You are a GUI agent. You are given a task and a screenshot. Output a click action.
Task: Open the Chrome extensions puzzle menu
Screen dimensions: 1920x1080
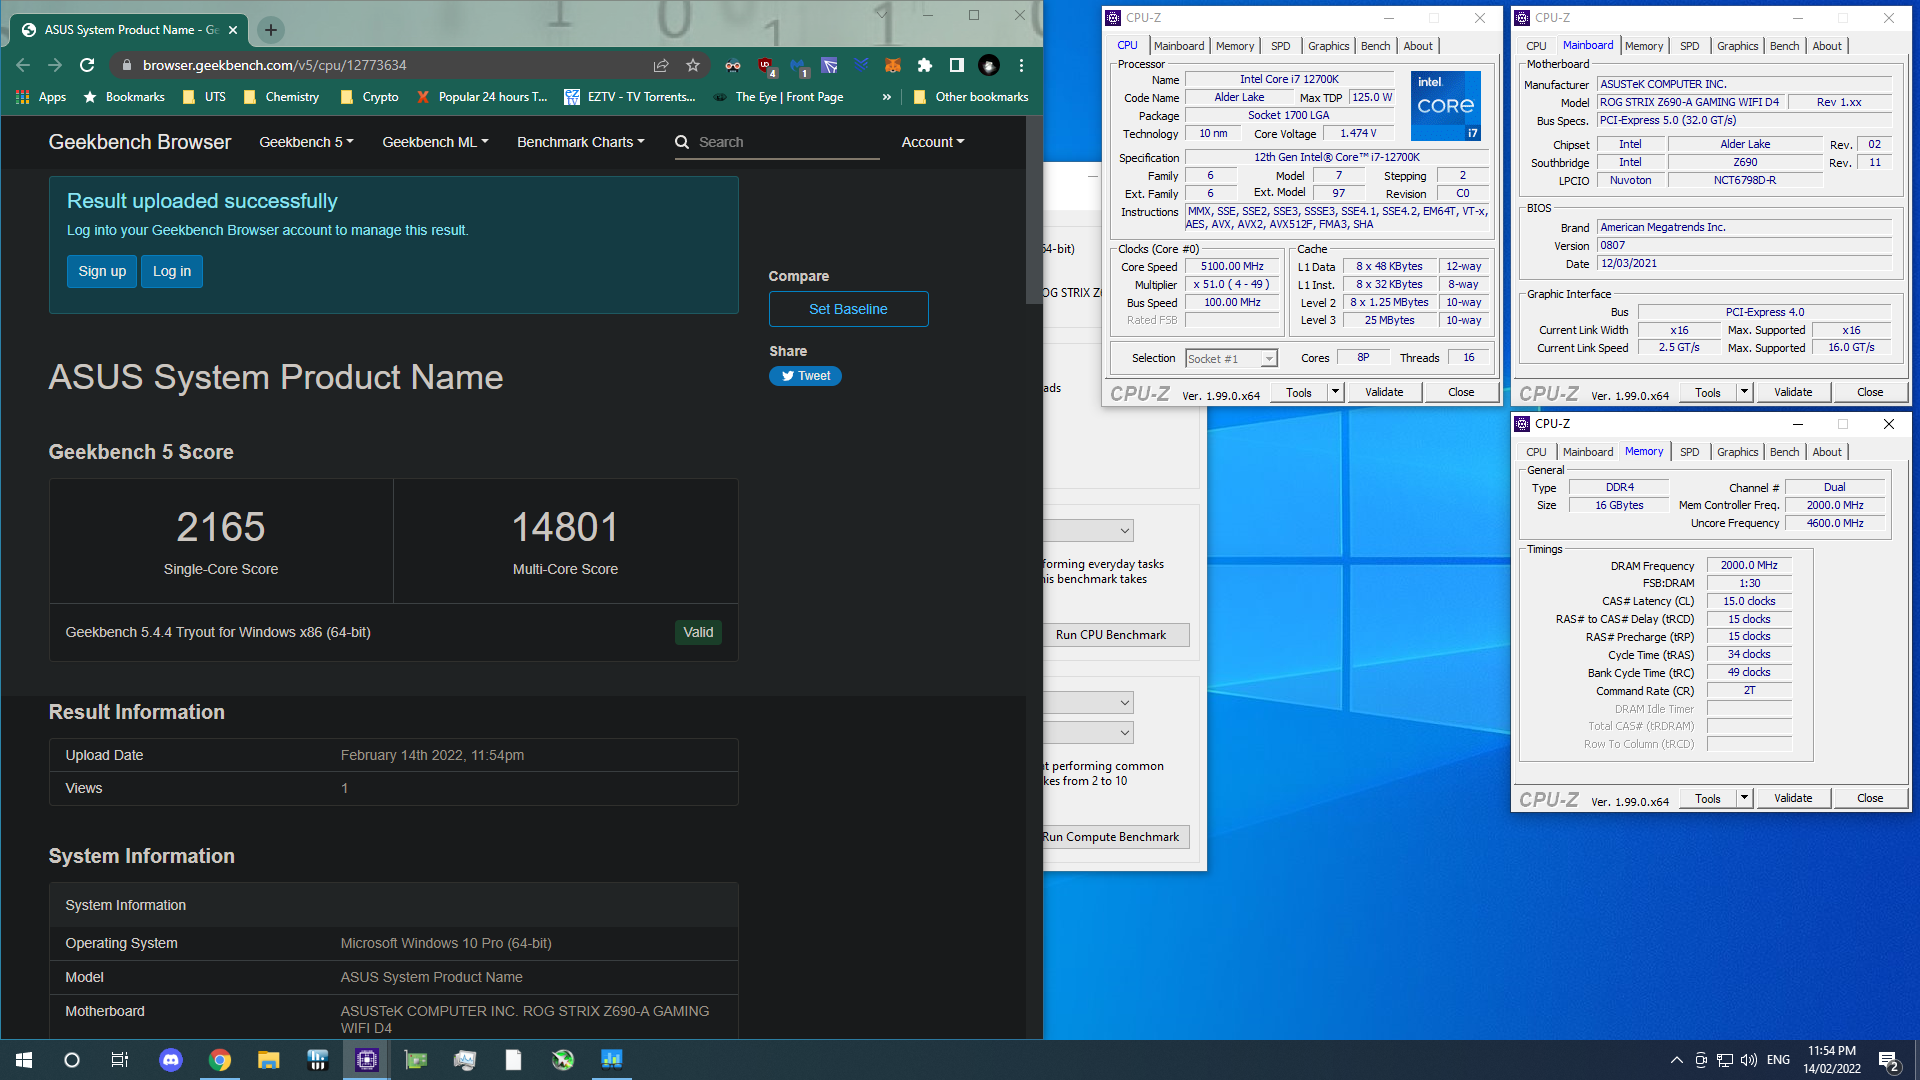click(925, 65)
